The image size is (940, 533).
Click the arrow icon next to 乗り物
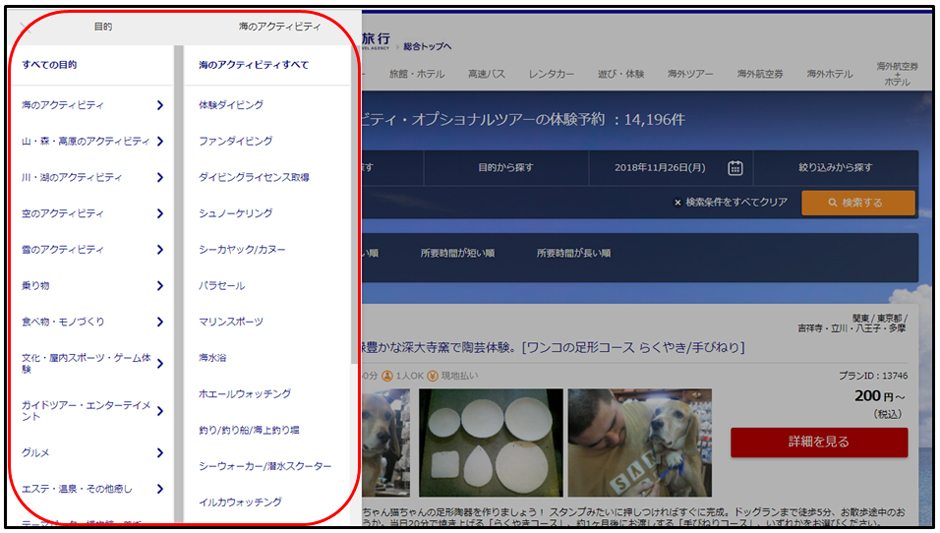coord(160,286)
